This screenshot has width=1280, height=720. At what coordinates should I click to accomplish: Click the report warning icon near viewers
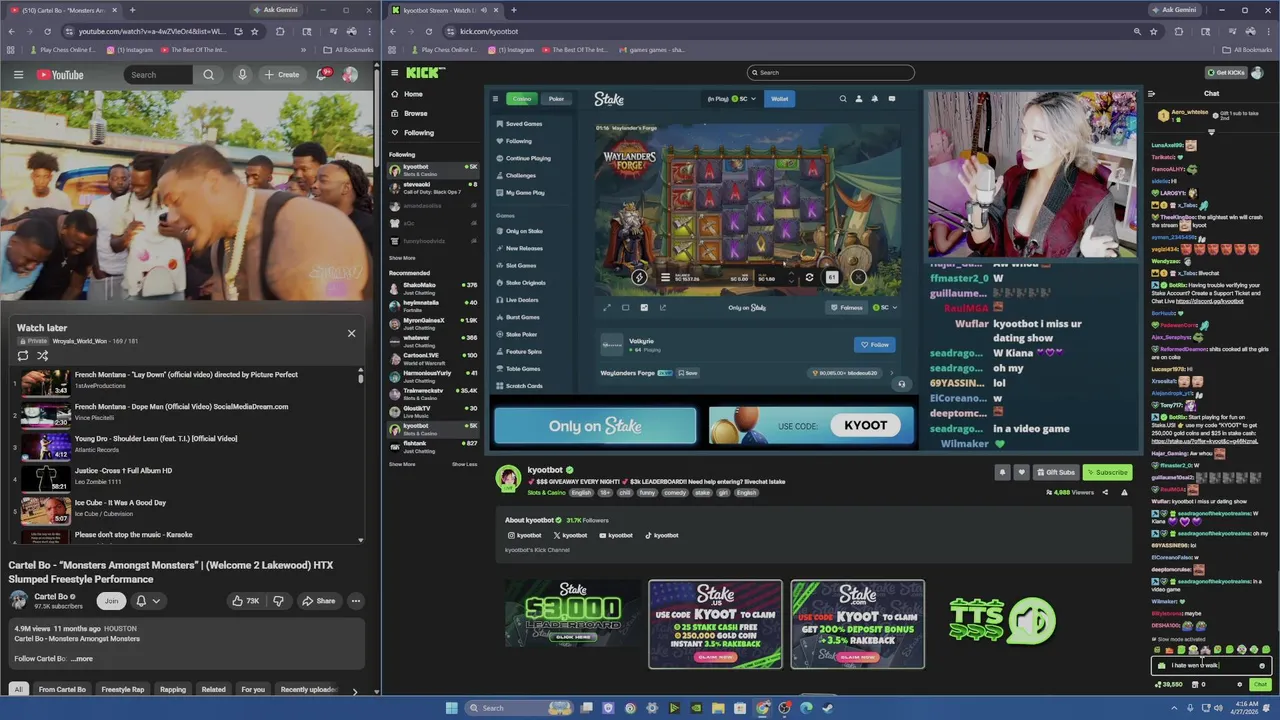(1124, 492)
